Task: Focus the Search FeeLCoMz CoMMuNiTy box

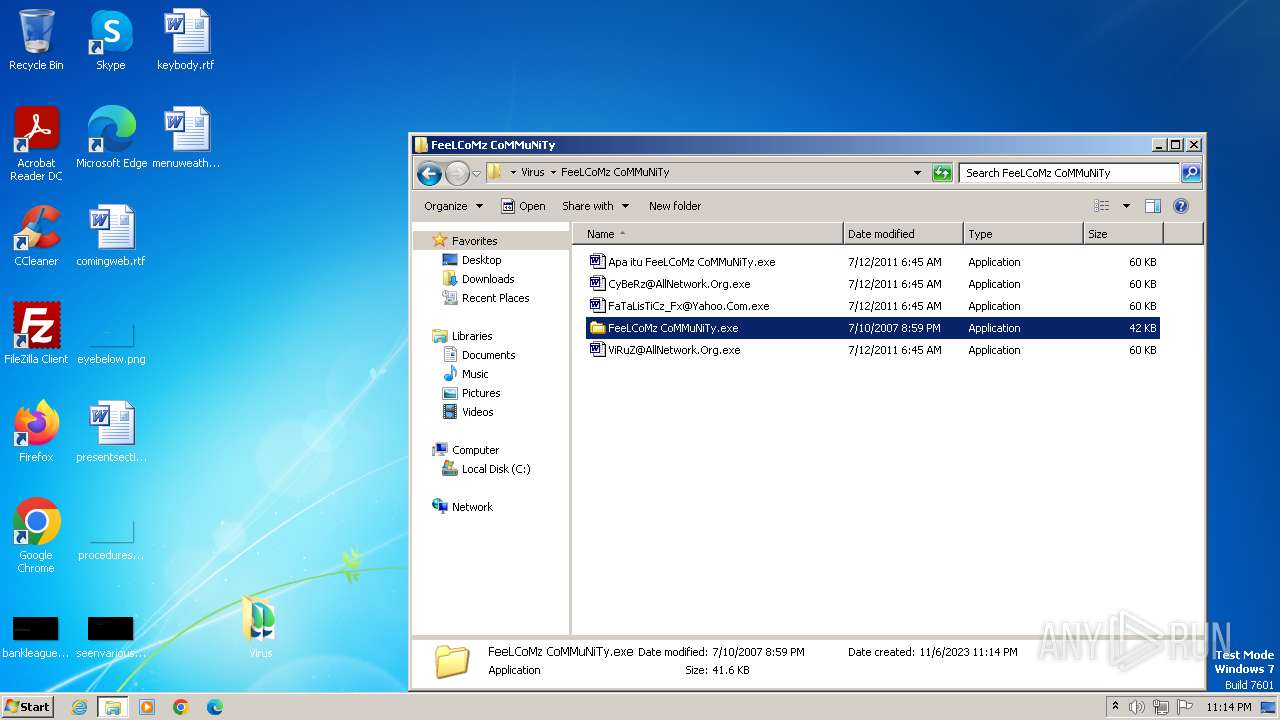Action: 1070,173
